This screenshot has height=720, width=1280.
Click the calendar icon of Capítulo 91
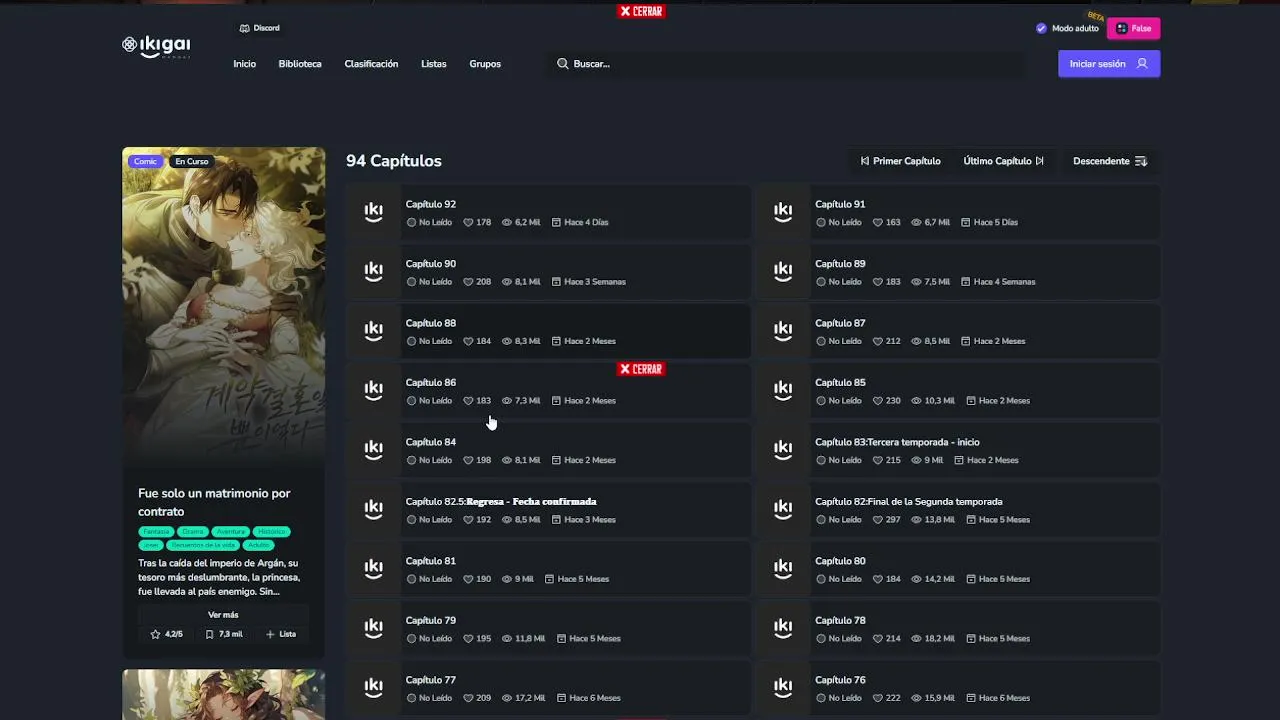pos(966,222)
